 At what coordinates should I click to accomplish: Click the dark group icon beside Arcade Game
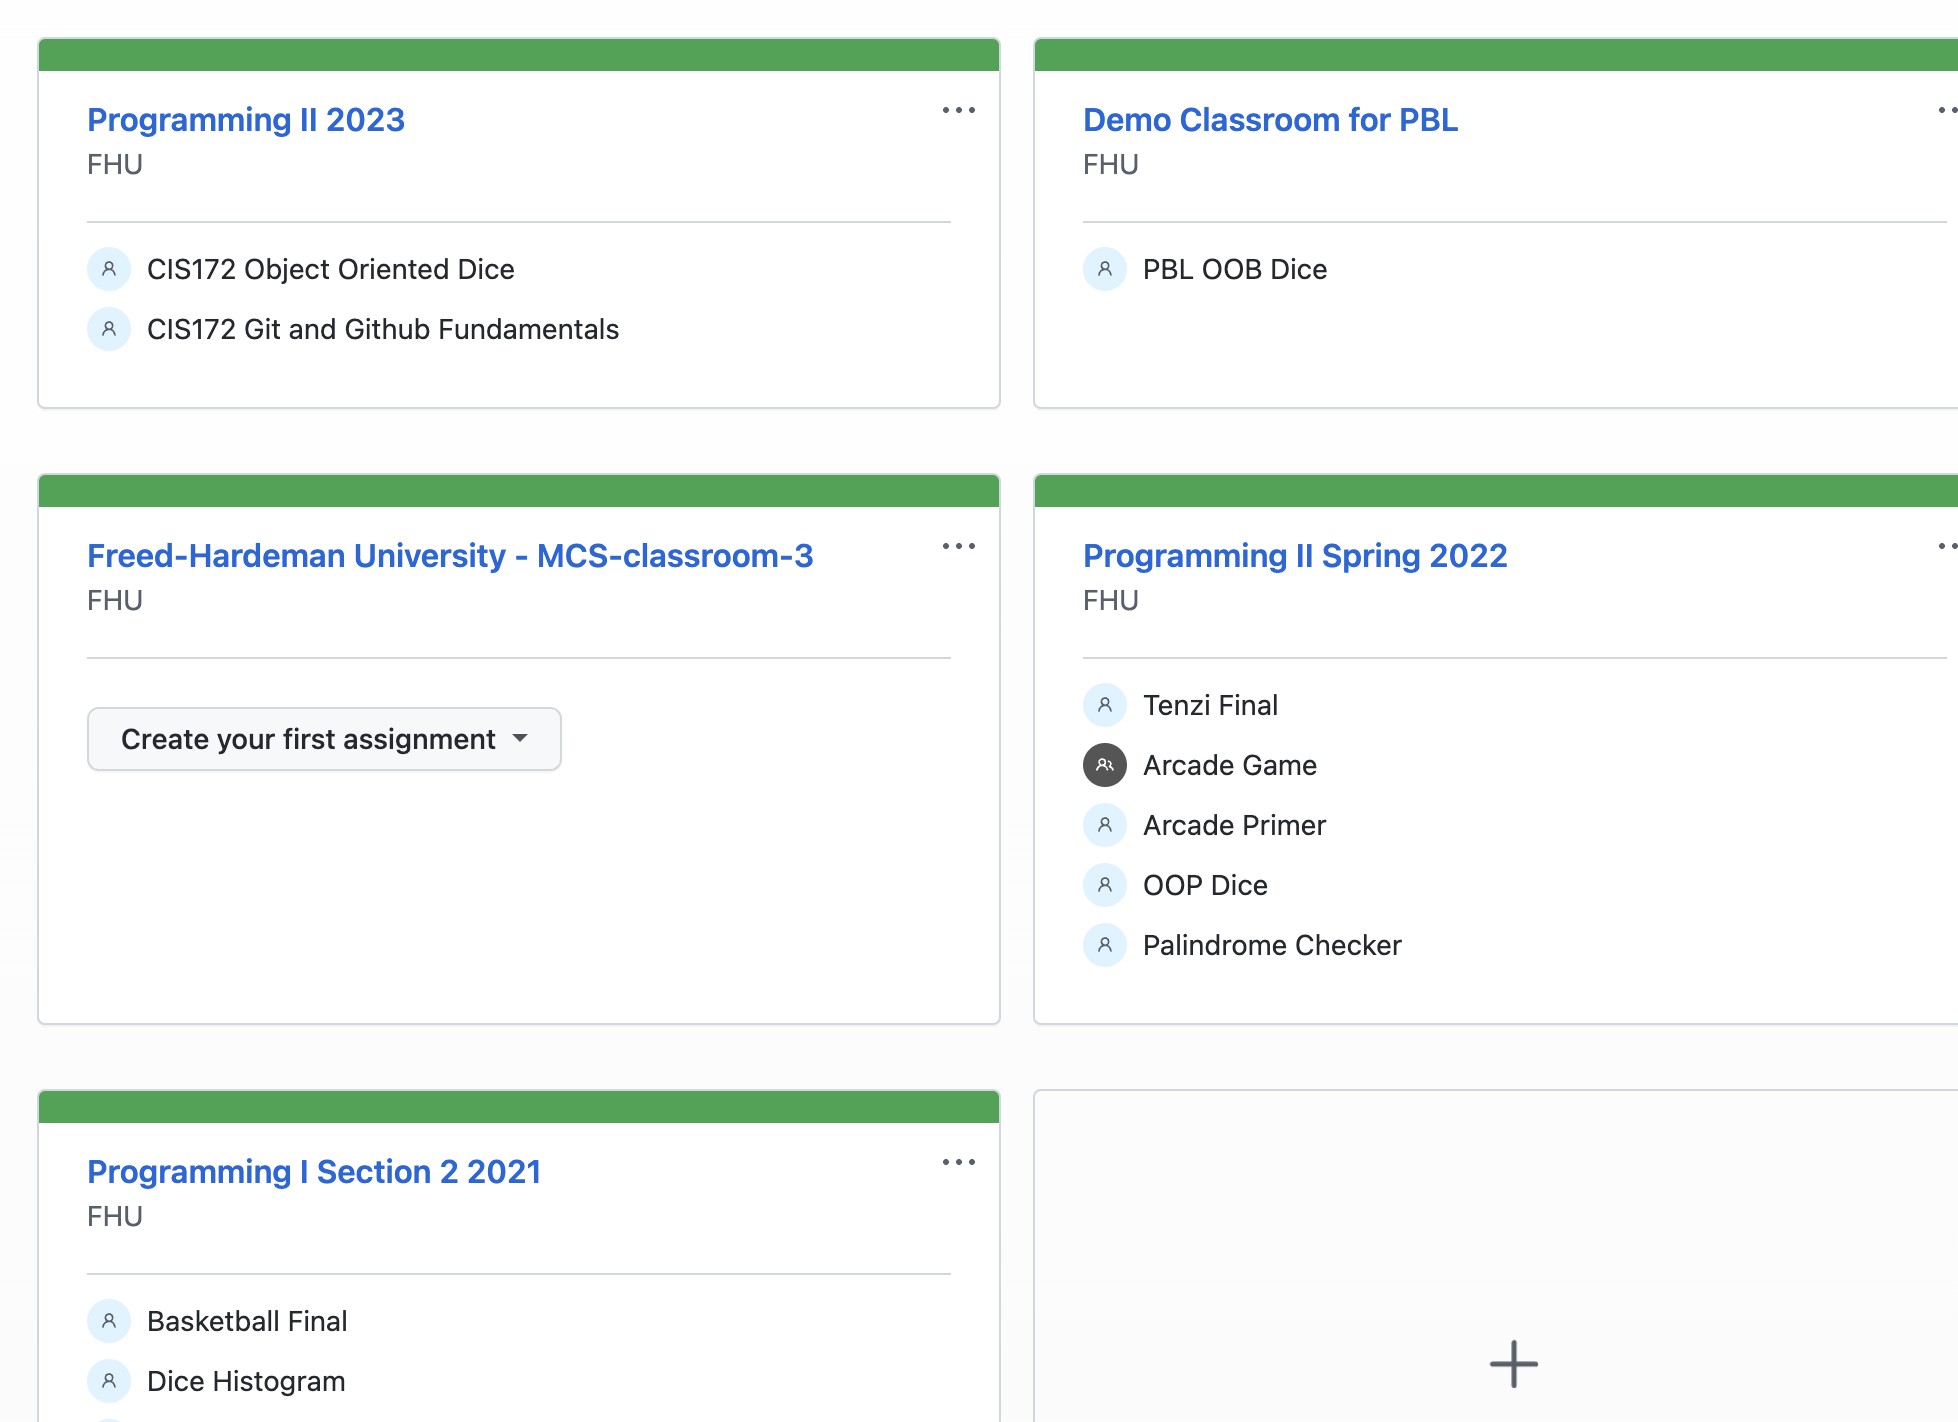pos(1104,765)
